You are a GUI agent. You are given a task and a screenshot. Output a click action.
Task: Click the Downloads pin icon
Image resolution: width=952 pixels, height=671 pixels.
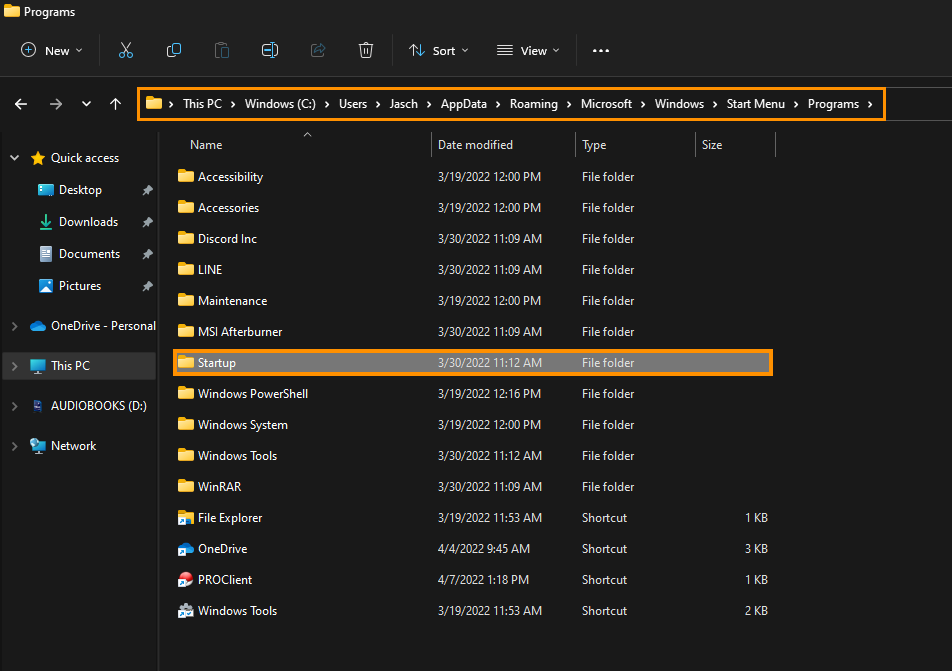(x=147, y=222)
